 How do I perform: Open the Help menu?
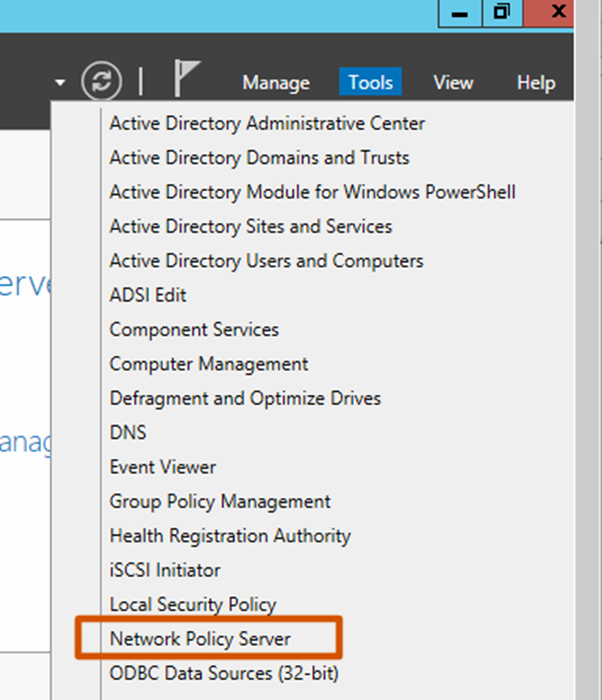pos(535,83)
